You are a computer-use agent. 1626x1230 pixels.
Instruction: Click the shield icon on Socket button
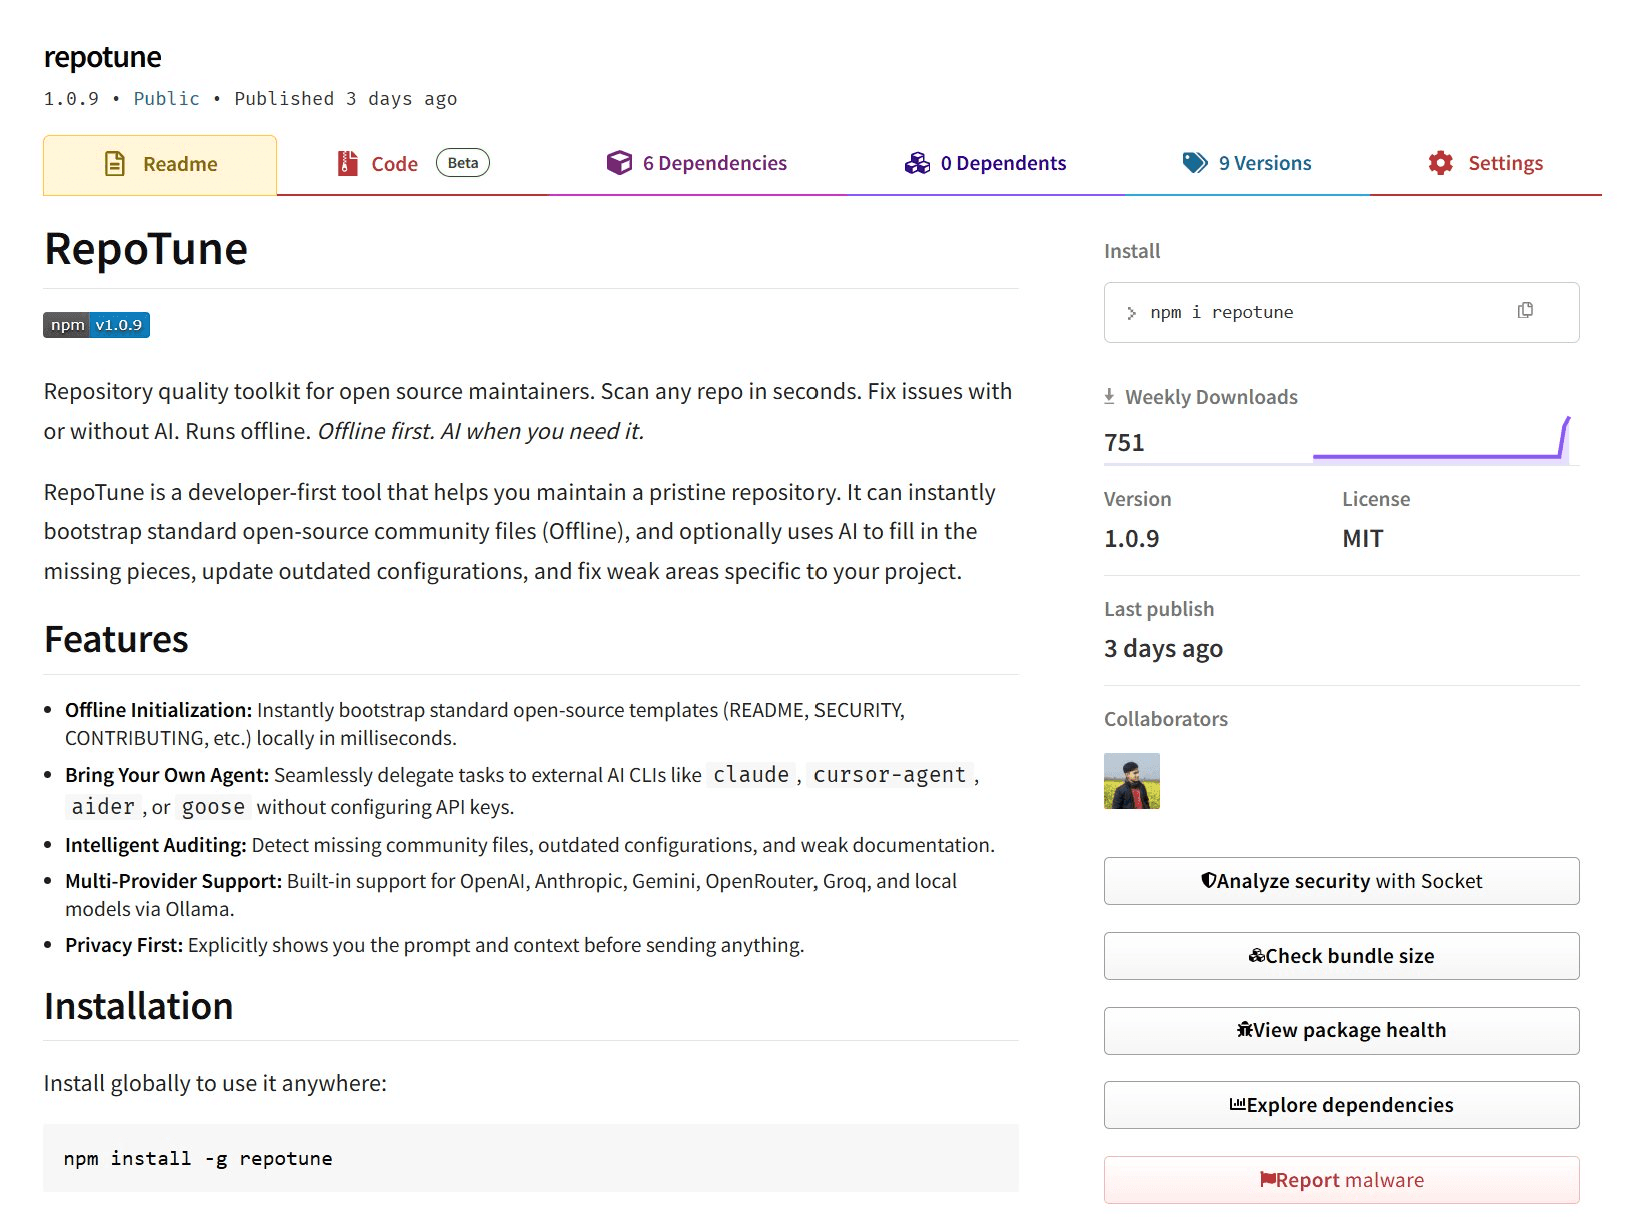(1208, 880)
